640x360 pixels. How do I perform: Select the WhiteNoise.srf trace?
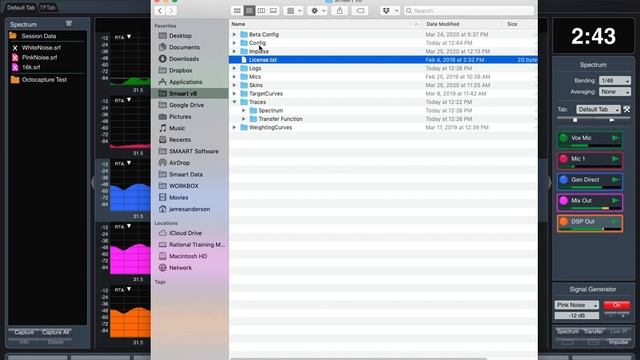pyautogui.click(x=41, y=48)
